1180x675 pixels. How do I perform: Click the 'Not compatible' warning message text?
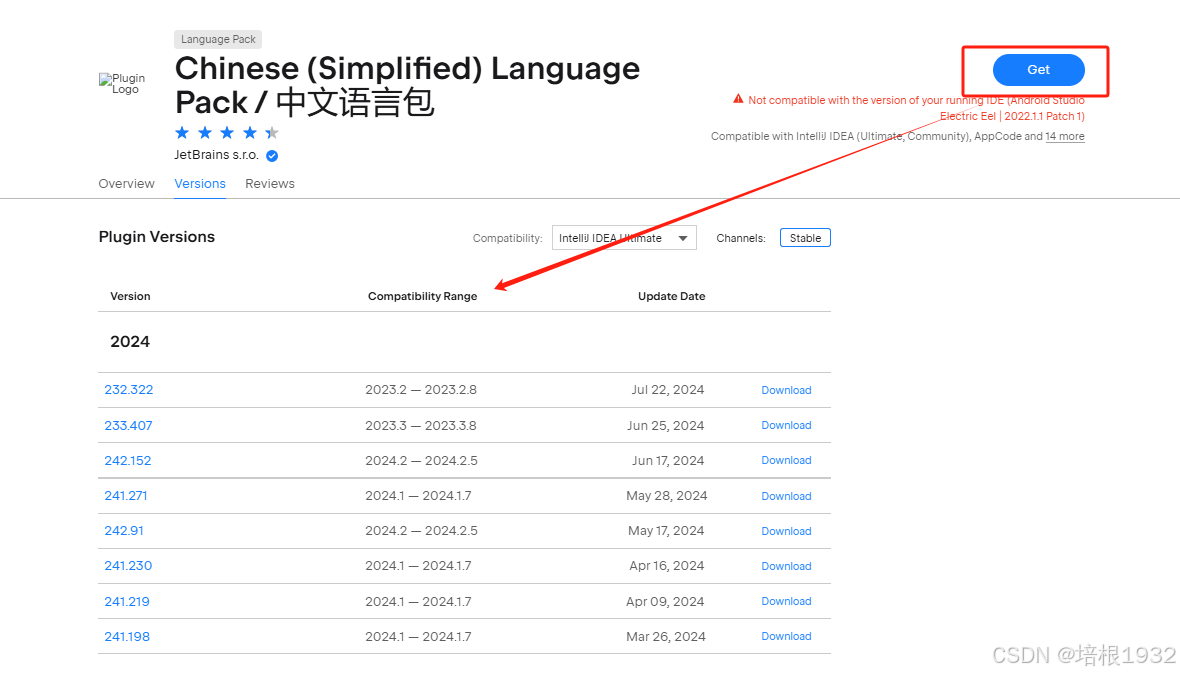[916, 108]
